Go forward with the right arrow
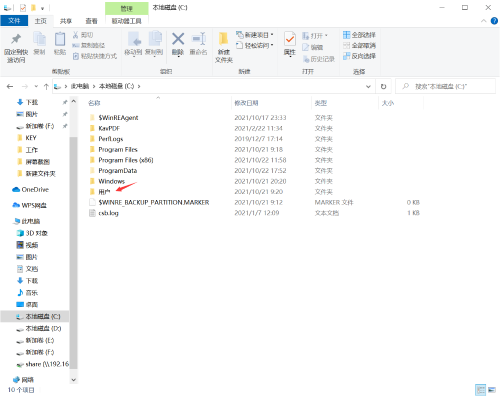Screen dimensions: 500x396 25,87
